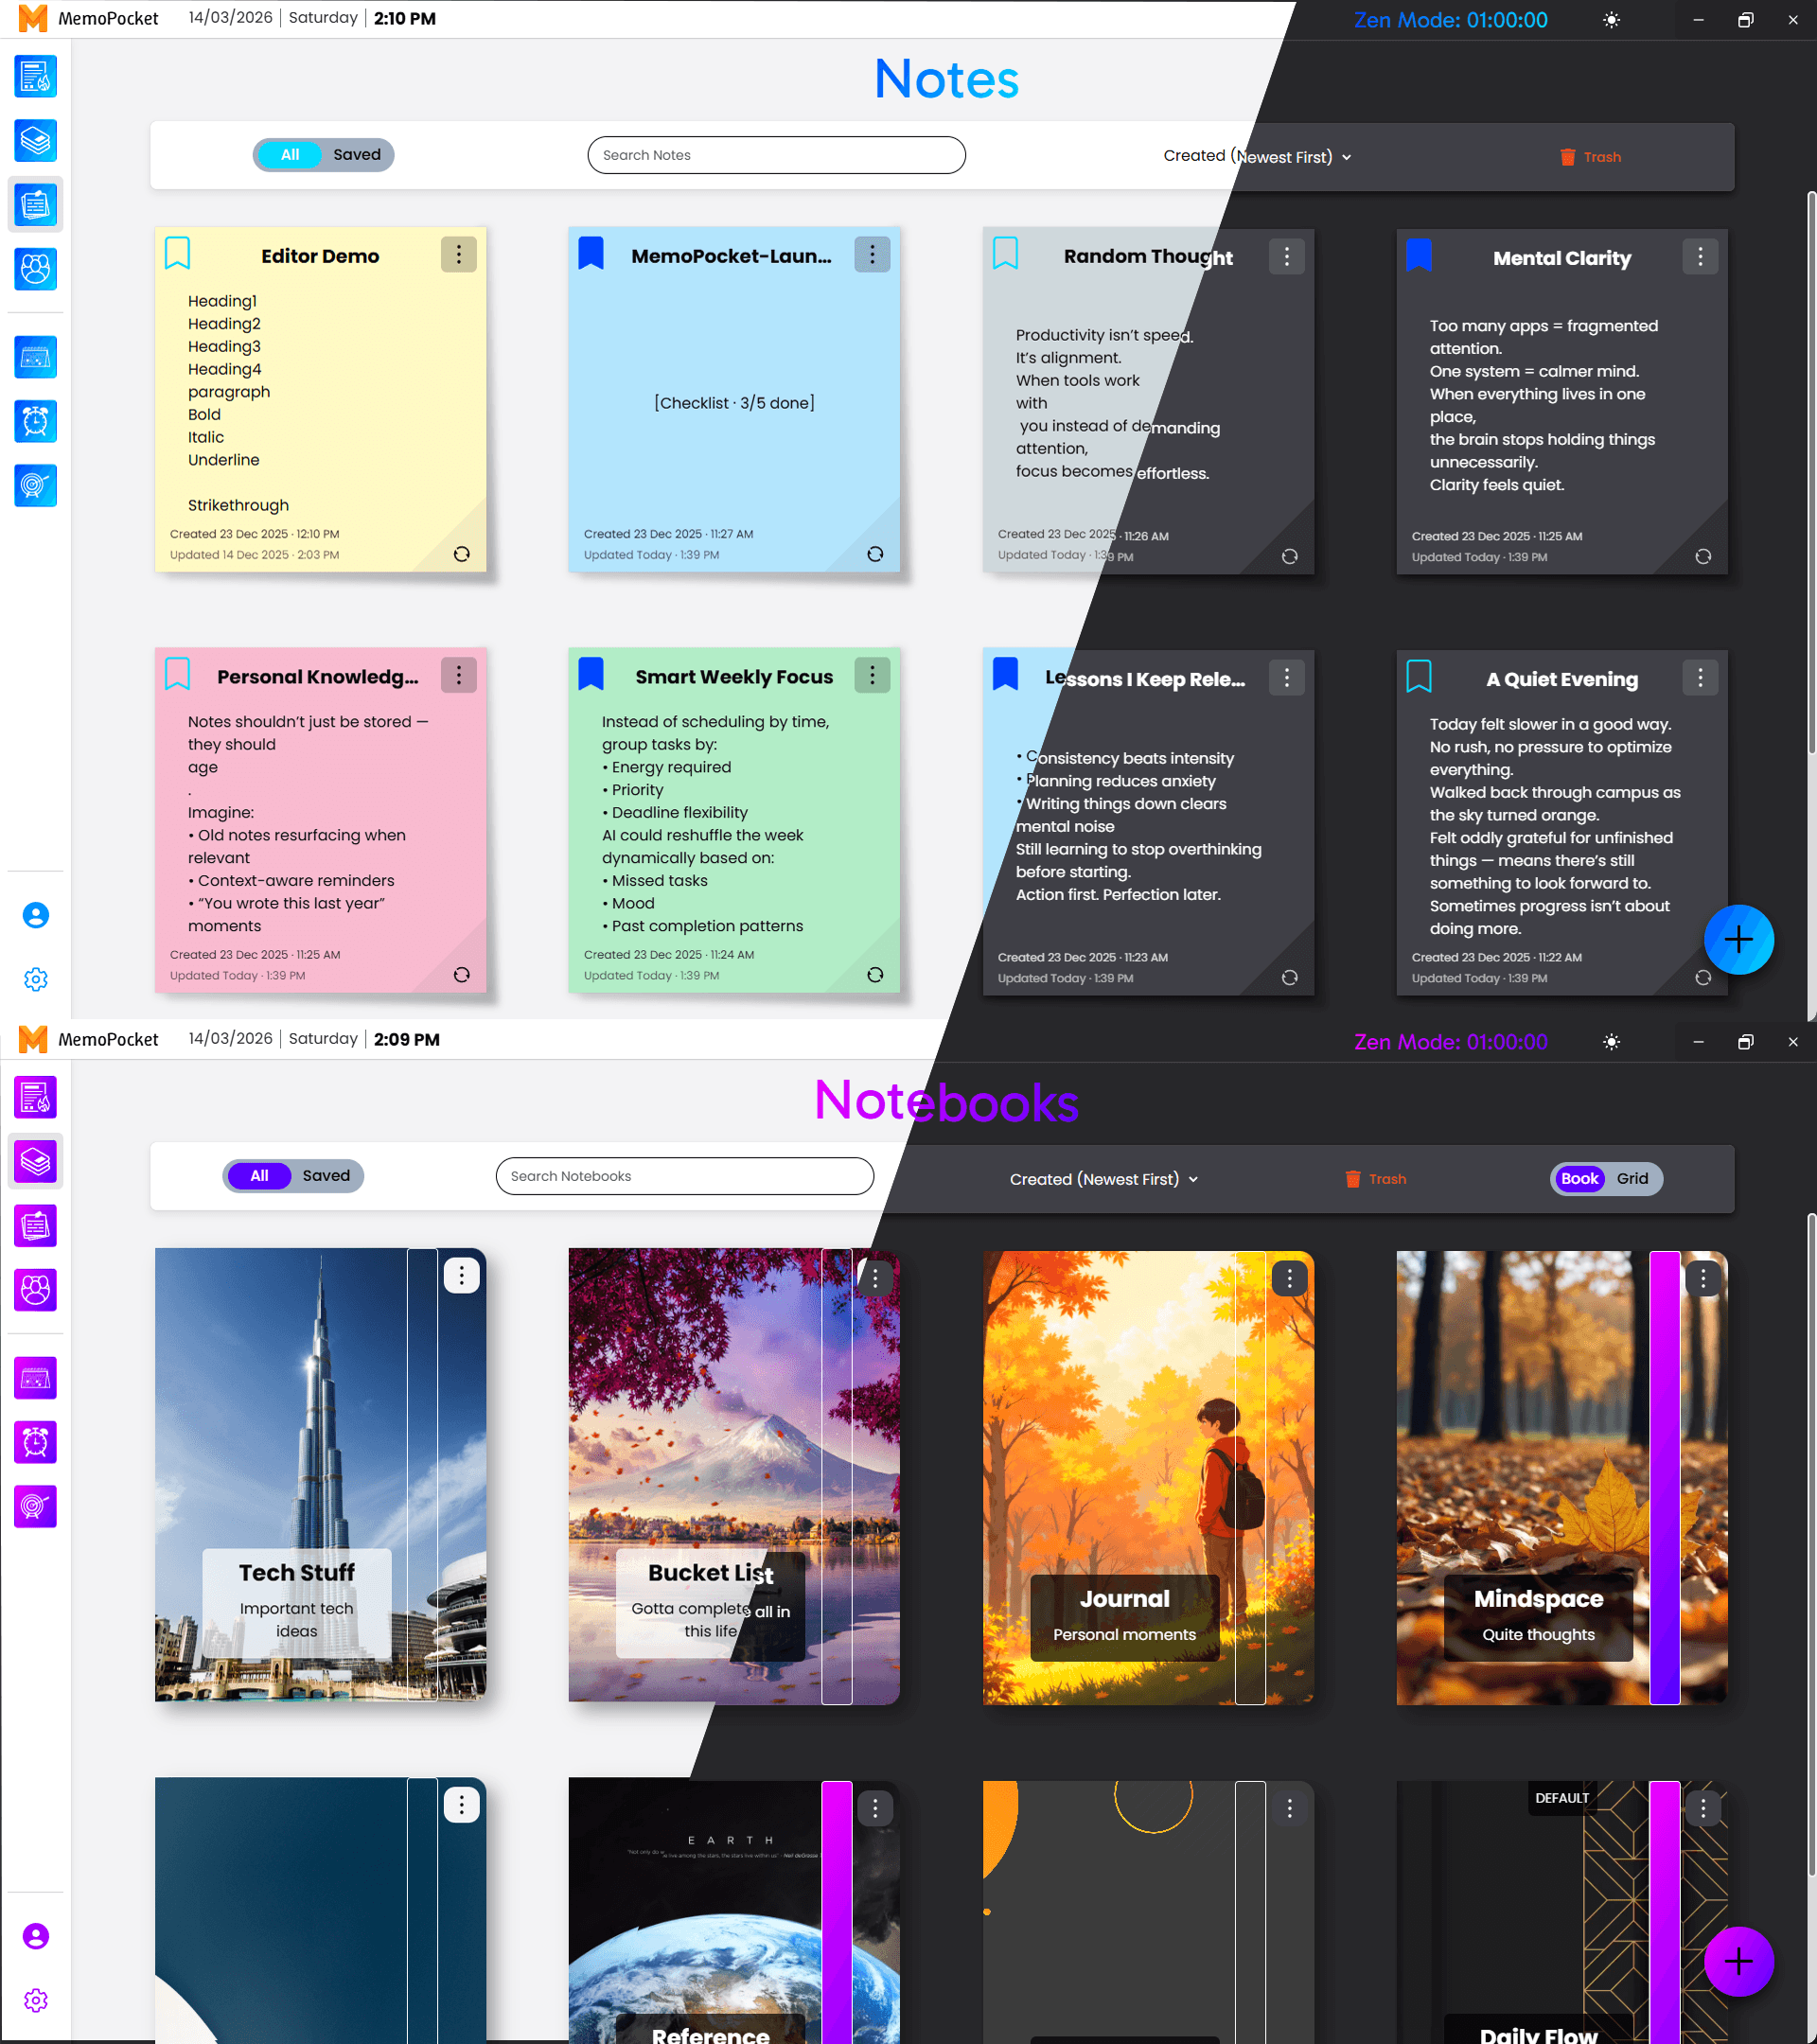This screenshot has width=1817, height=2044.
Task: Add new note with blue plus button
Action: [x=1738, y=939]
